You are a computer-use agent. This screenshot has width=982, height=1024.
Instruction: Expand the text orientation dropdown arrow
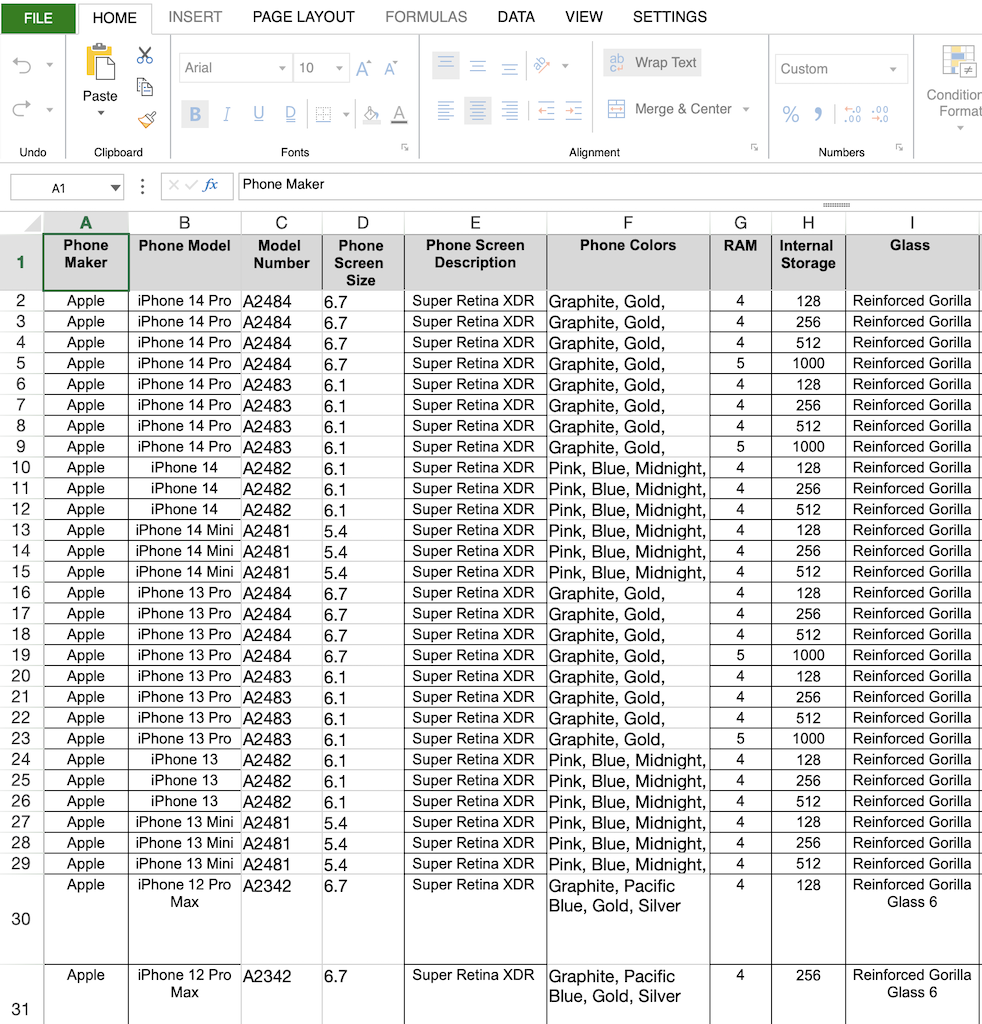coord(565,66)
